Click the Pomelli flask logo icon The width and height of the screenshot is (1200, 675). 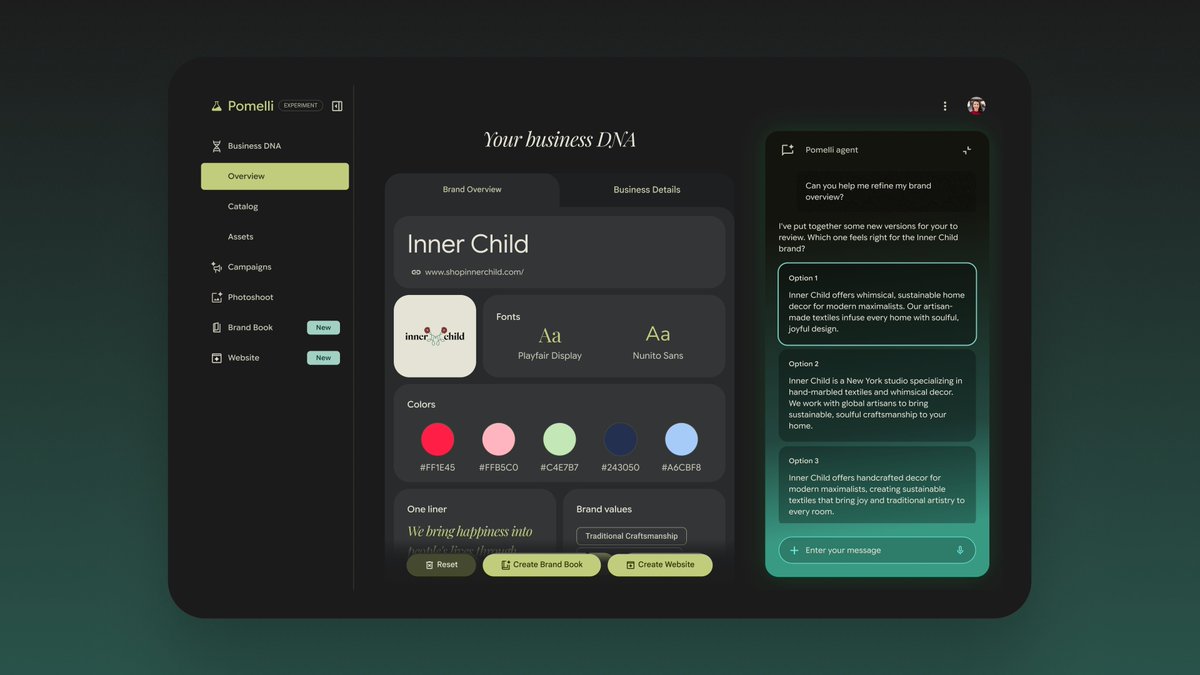(216, 106)
